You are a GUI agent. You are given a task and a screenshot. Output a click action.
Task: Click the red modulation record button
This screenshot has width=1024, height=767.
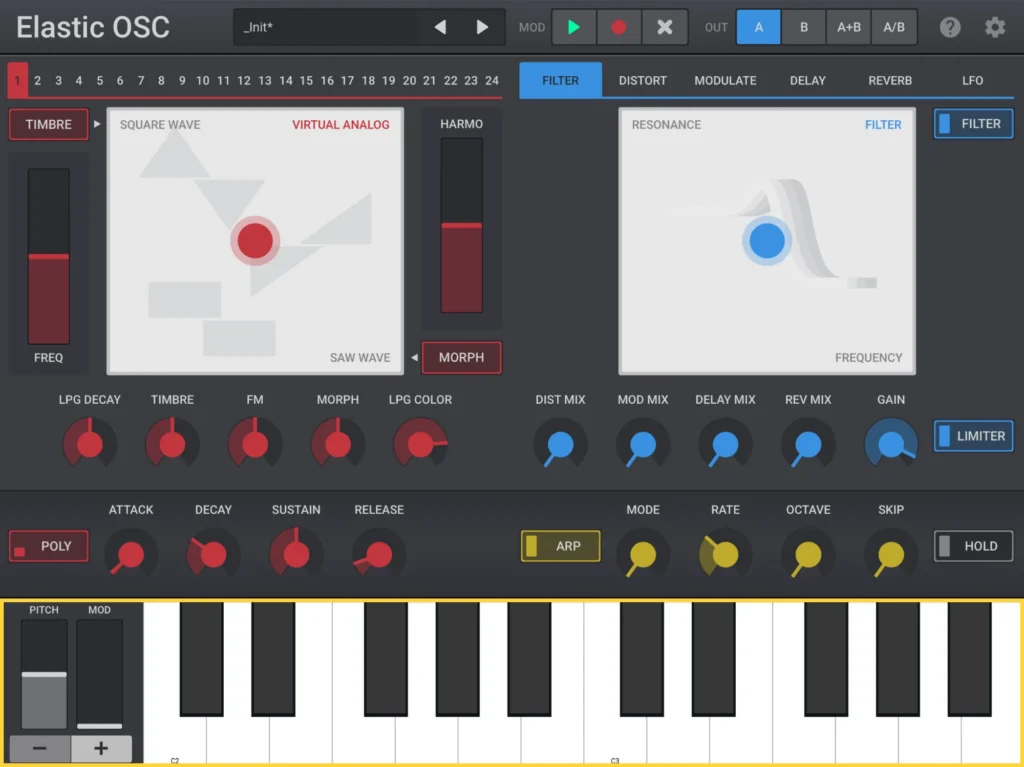(x=618, y=27)
